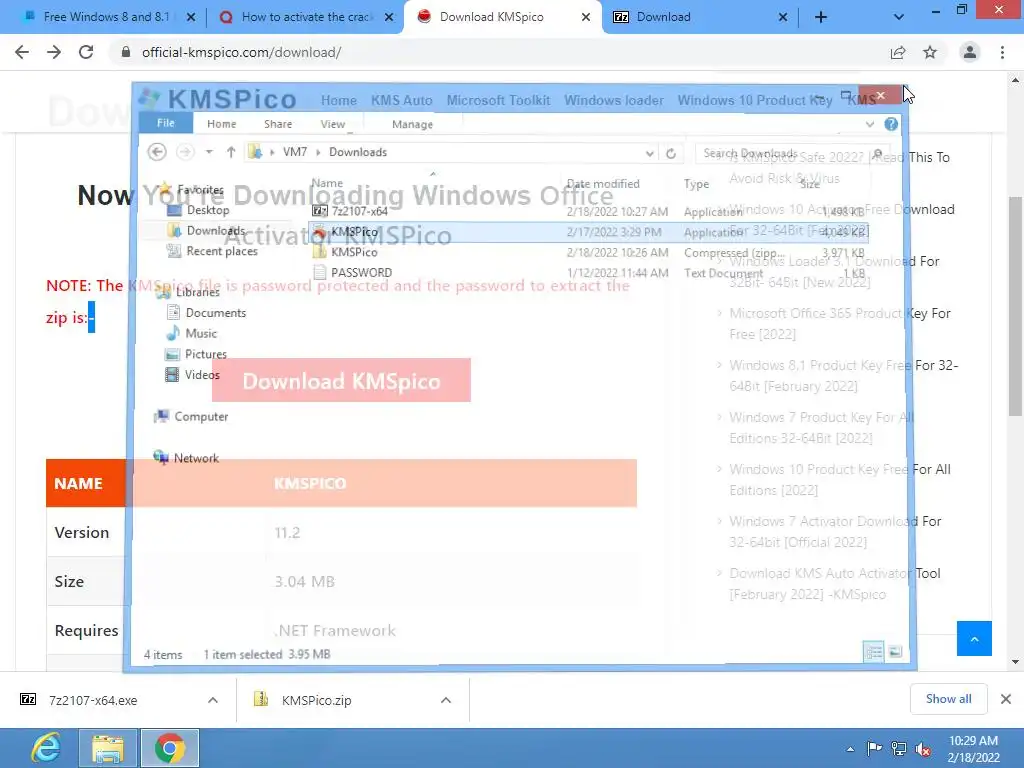Click the padlock site info icon
Viewport: 1024px width, 768px height.
126,52
